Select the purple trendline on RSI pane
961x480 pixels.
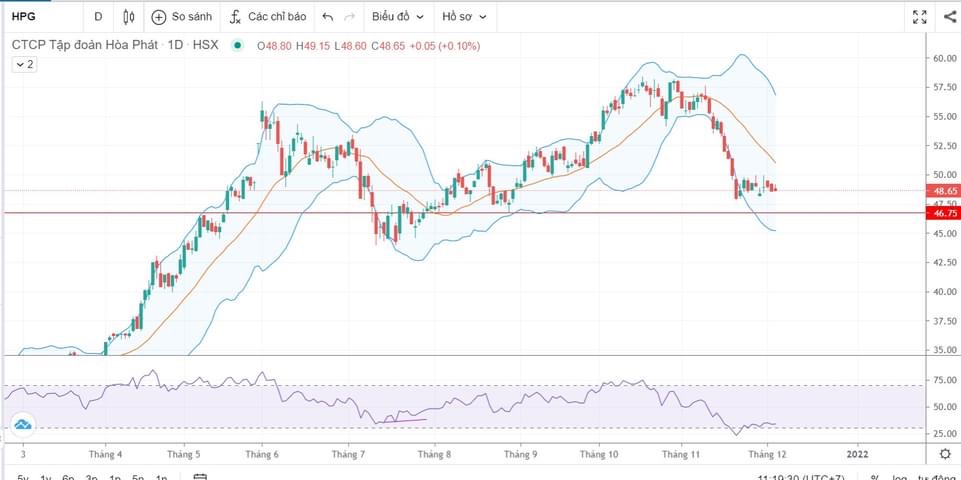click(401, 421)
